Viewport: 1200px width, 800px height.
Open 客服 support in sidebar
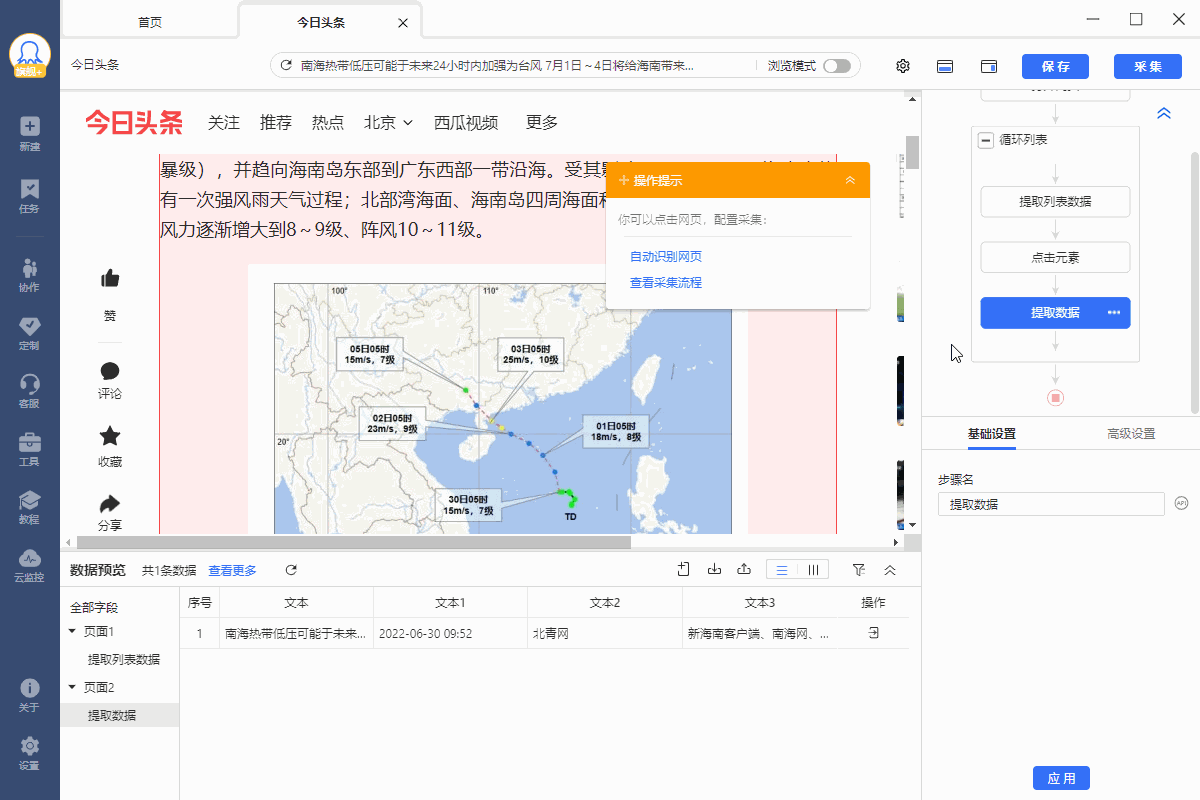pyautogui.click(x=29, y=391)
